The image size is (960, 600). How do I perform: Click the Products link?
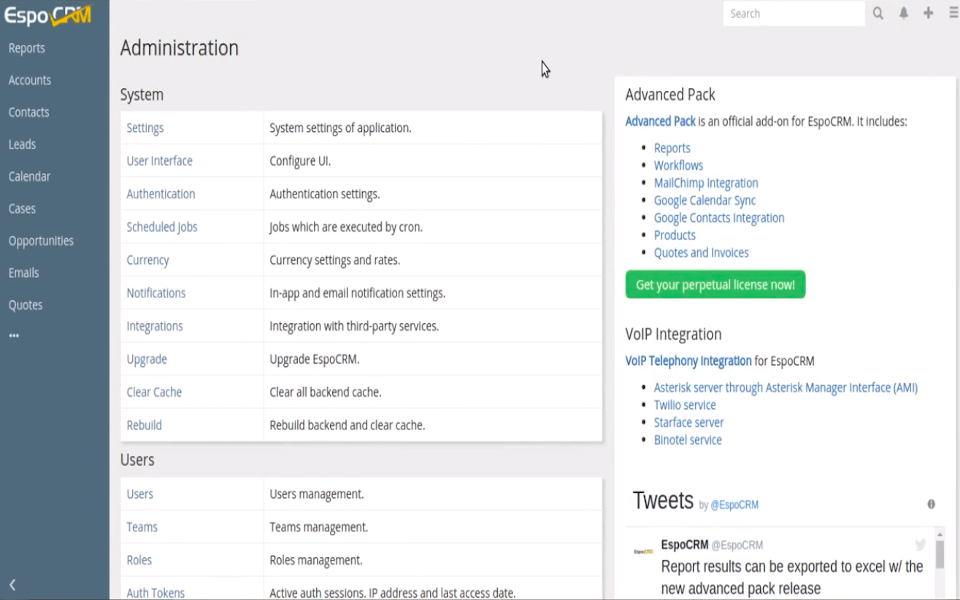[675, 235]
